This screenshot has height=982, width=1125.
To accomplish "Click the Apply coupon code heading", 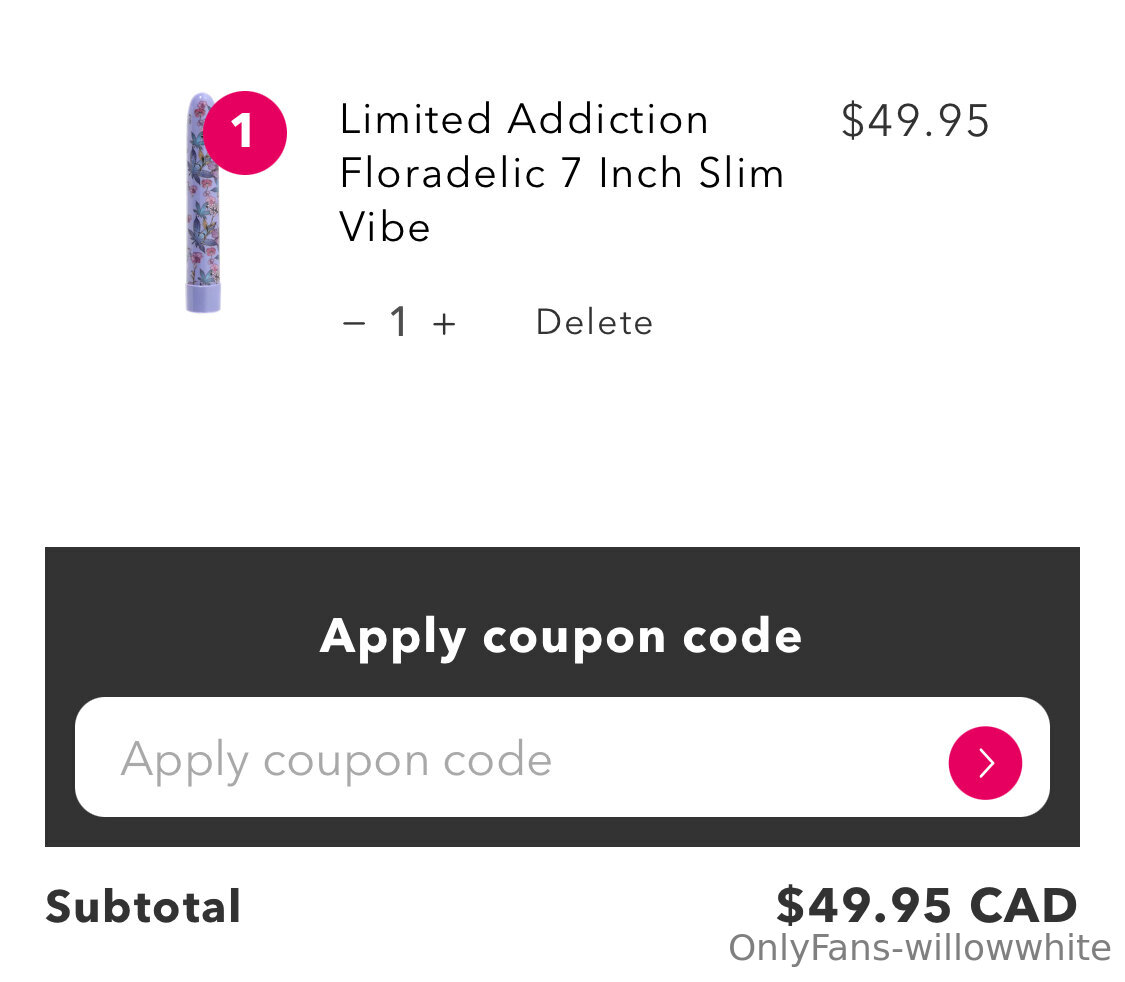I will [560, 637].
